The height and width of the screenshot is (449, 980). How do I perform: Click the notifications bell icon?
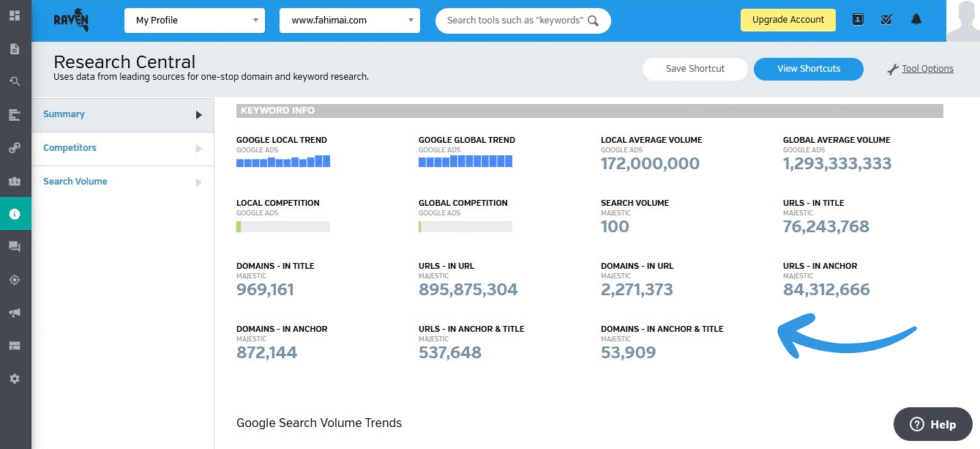(x=916, y=19)
